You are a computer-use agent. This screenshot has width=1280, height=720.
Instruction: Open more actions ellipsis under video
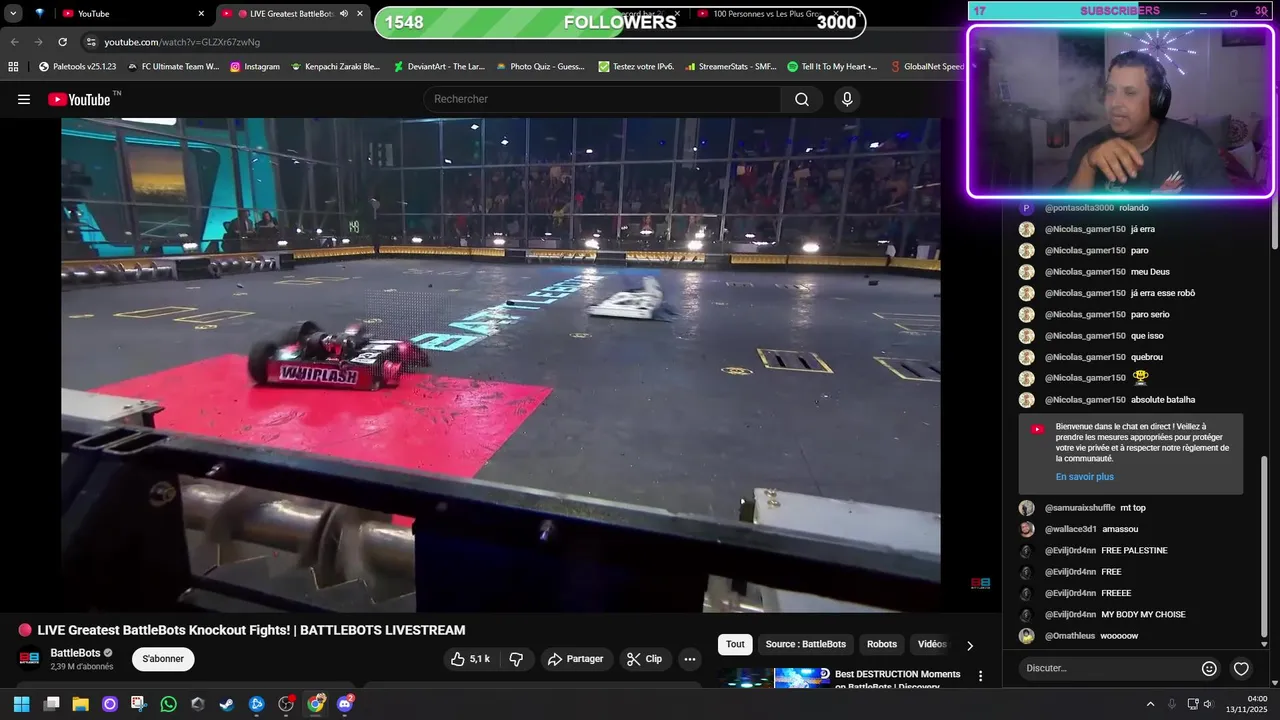click(x=689, y=659)
